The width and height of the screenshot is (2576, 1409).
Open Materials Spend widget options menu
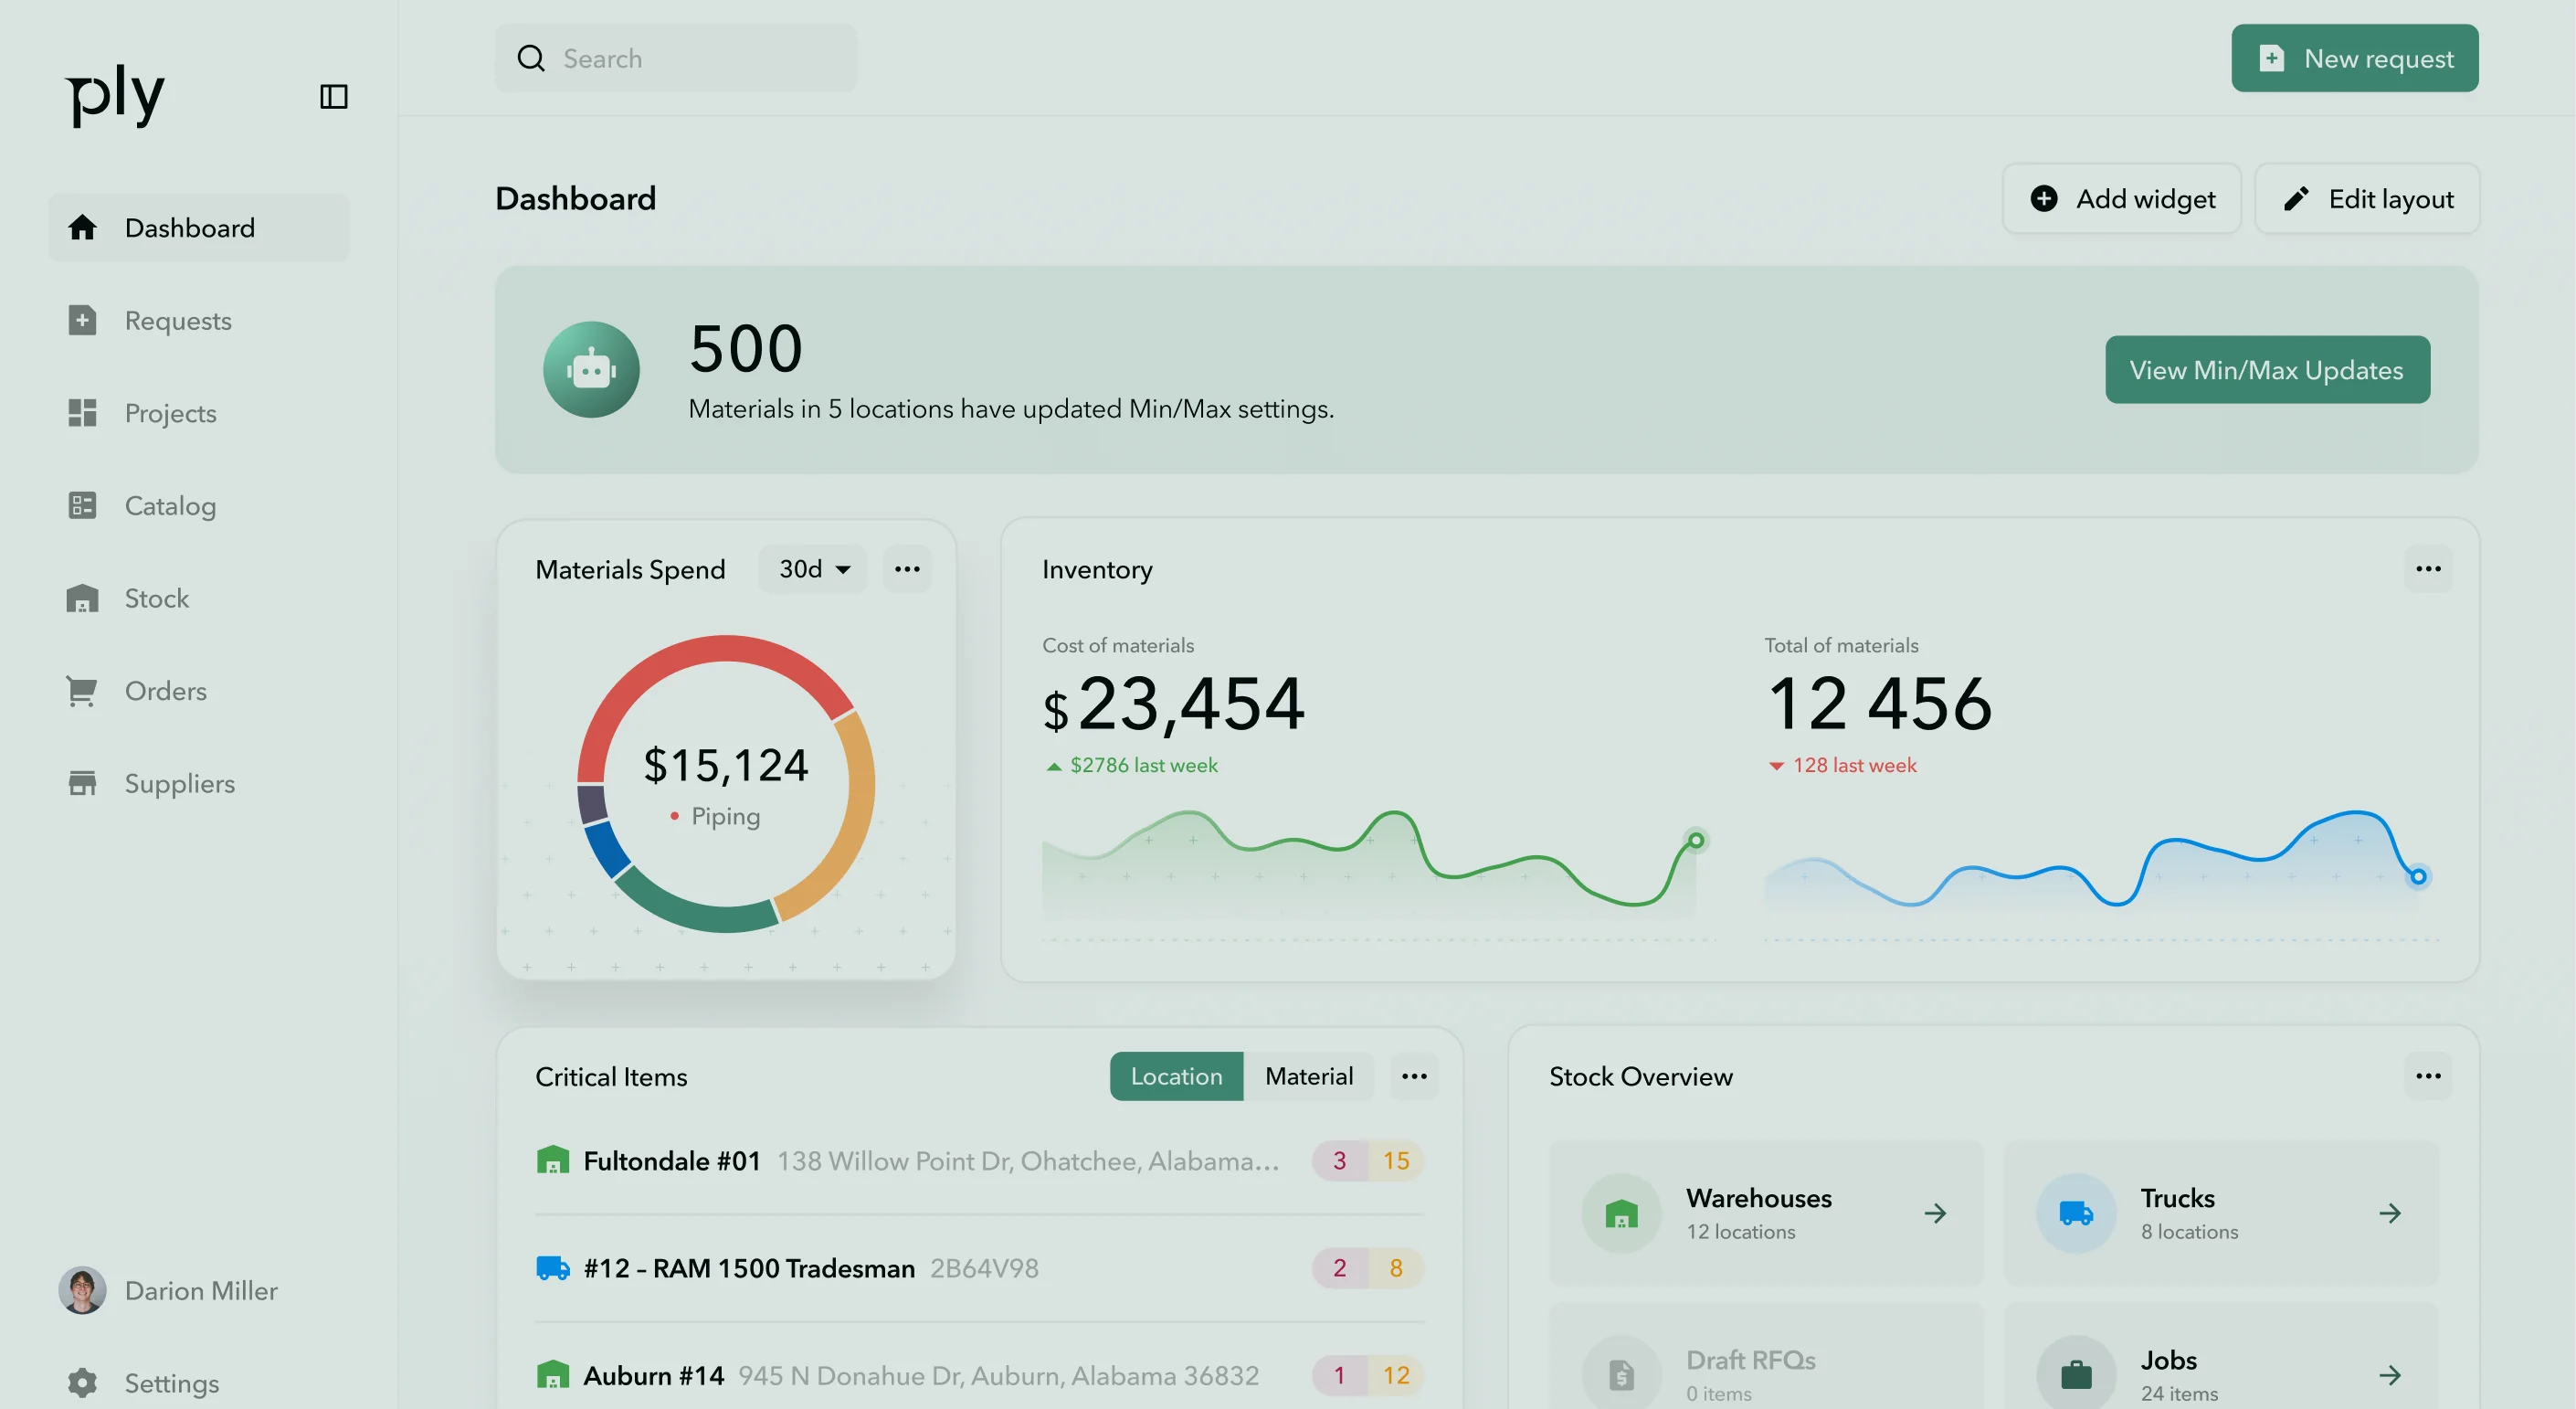(x=907, y=569)
